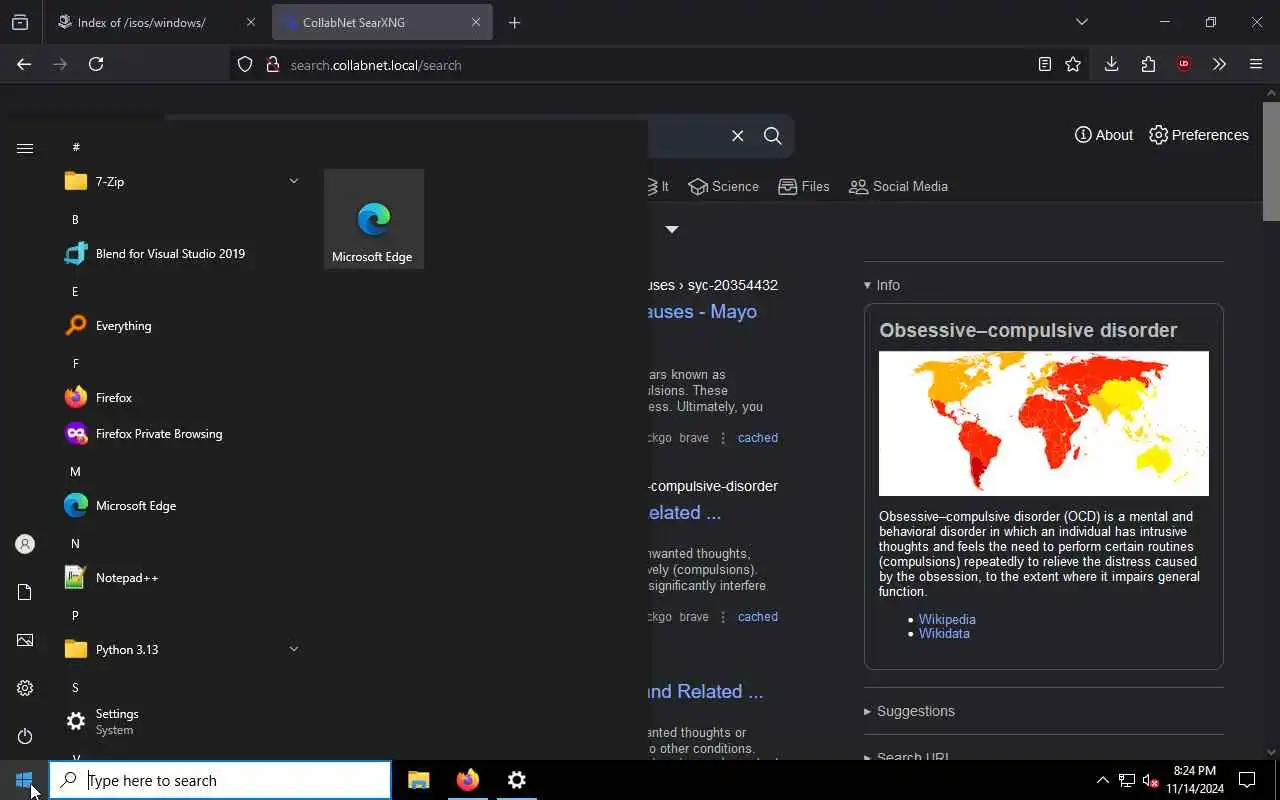This screenshot has height=800, width=1280.
Task: Open a new browser tab
Action: [514, 22]
